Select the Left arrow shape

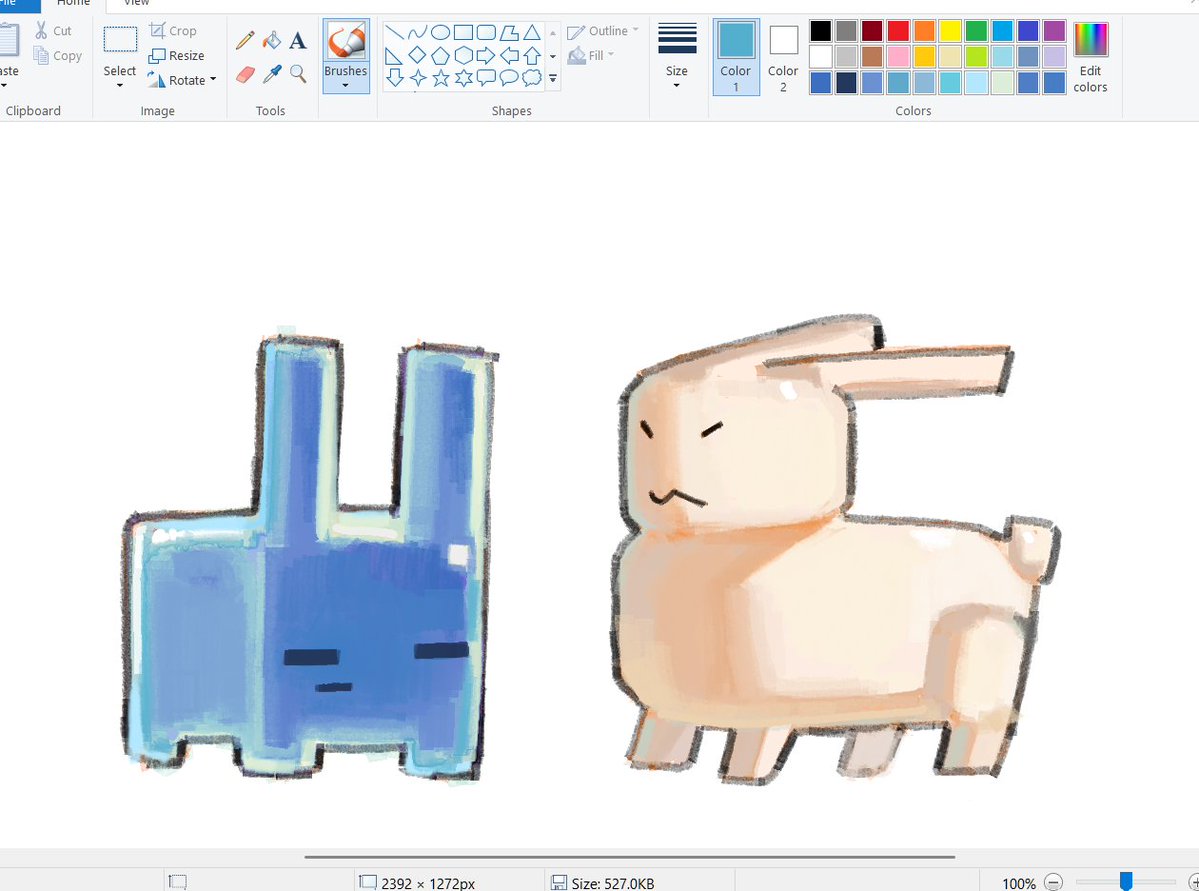point(509,55)
